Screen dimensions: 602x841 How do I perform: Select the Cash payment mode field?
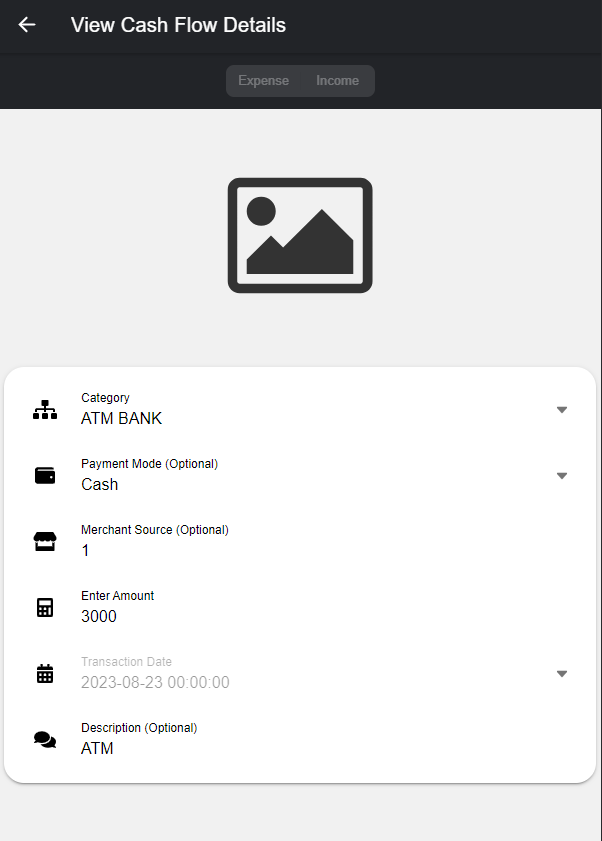[300, 484]
